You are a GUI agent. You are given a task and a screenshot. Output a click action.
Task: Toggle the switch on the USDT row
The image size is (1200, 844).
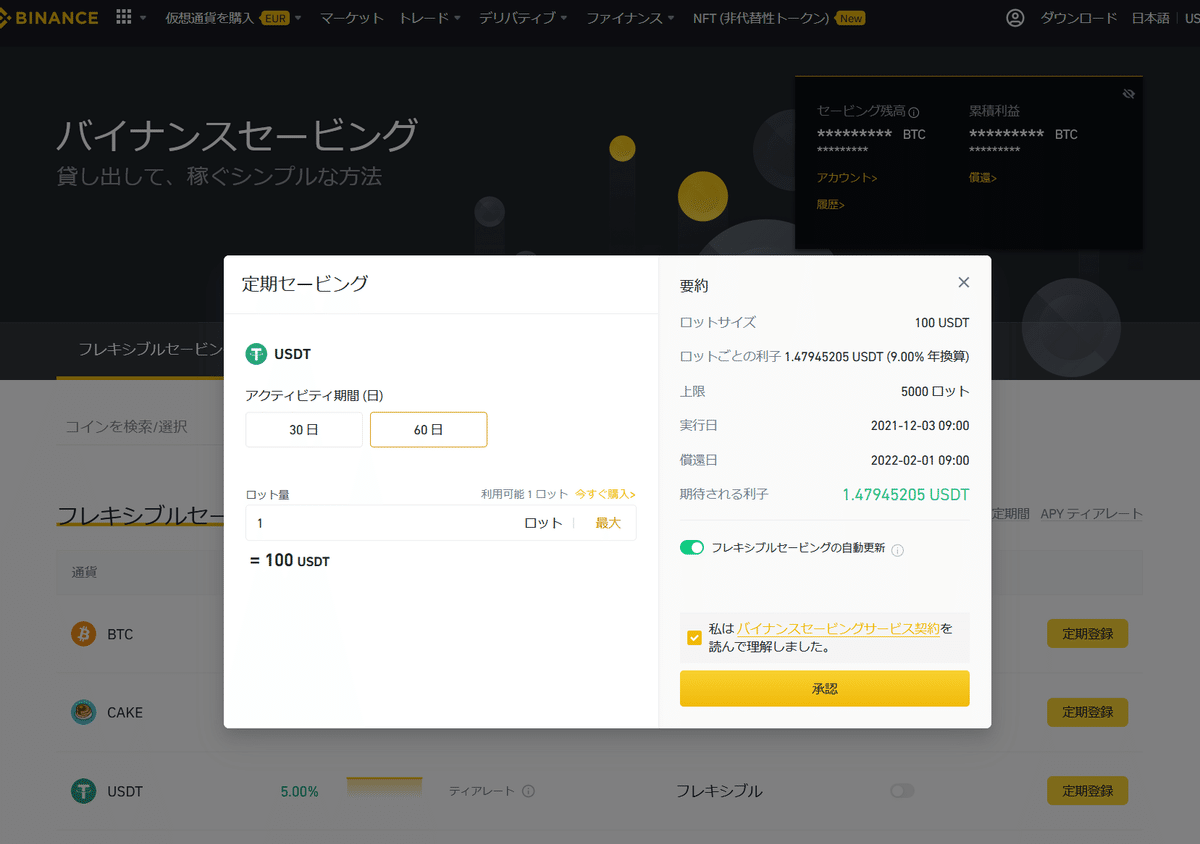coord(901,790)
